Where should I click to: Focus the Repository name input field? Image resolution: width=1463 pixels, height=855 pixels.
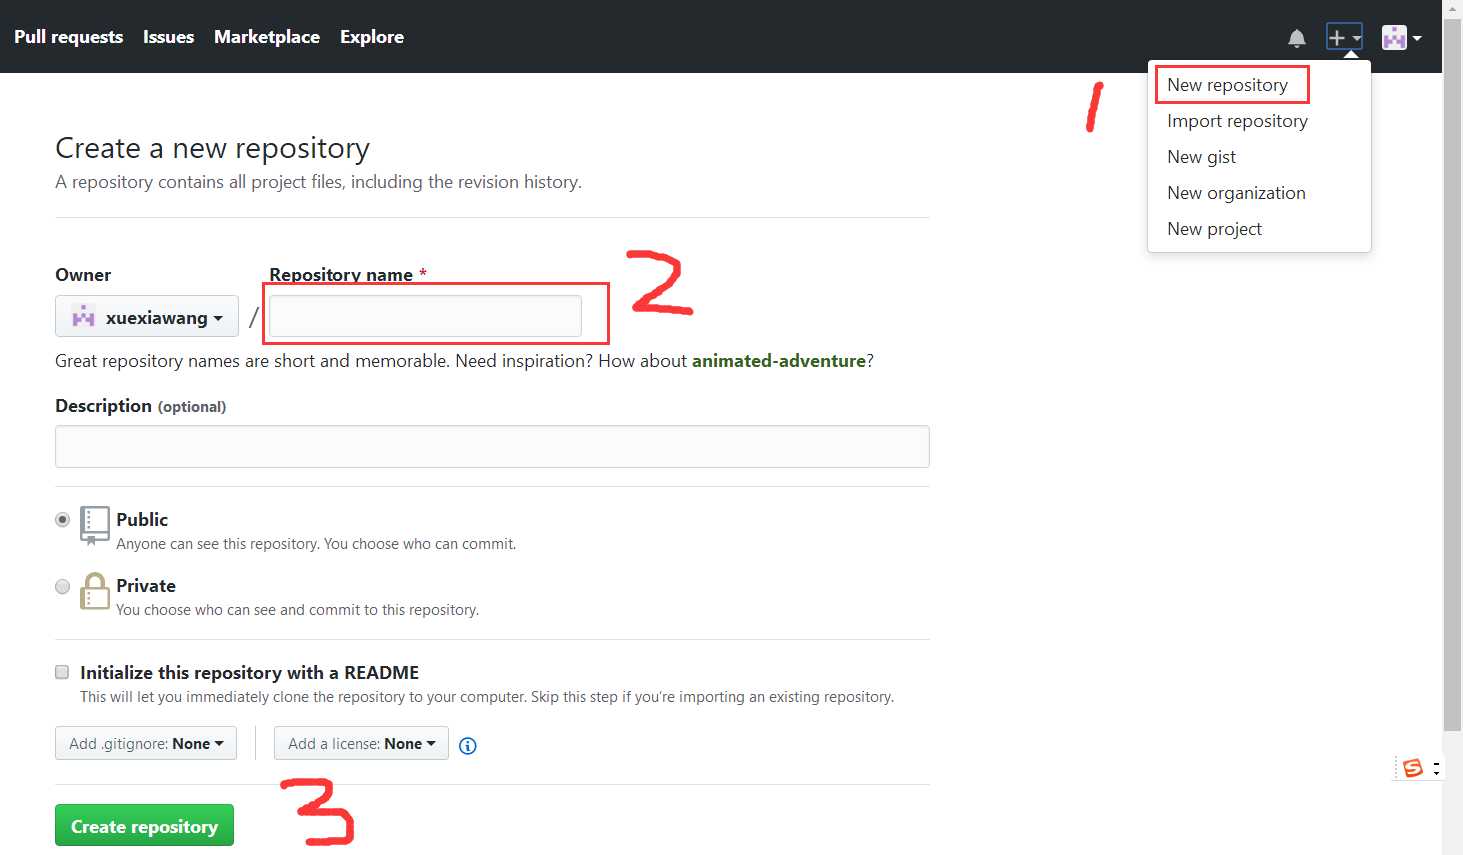(425, 316)
